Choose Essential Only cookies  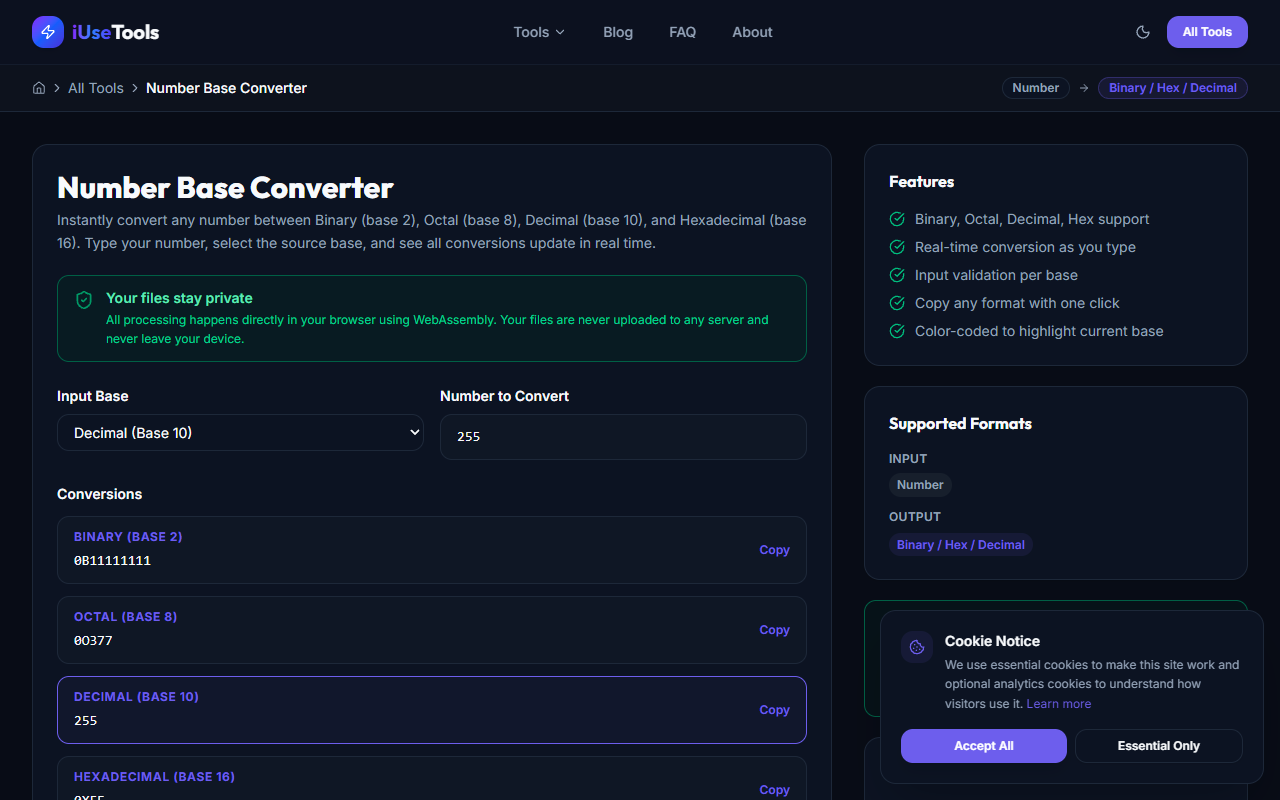tap(1158, 745)
